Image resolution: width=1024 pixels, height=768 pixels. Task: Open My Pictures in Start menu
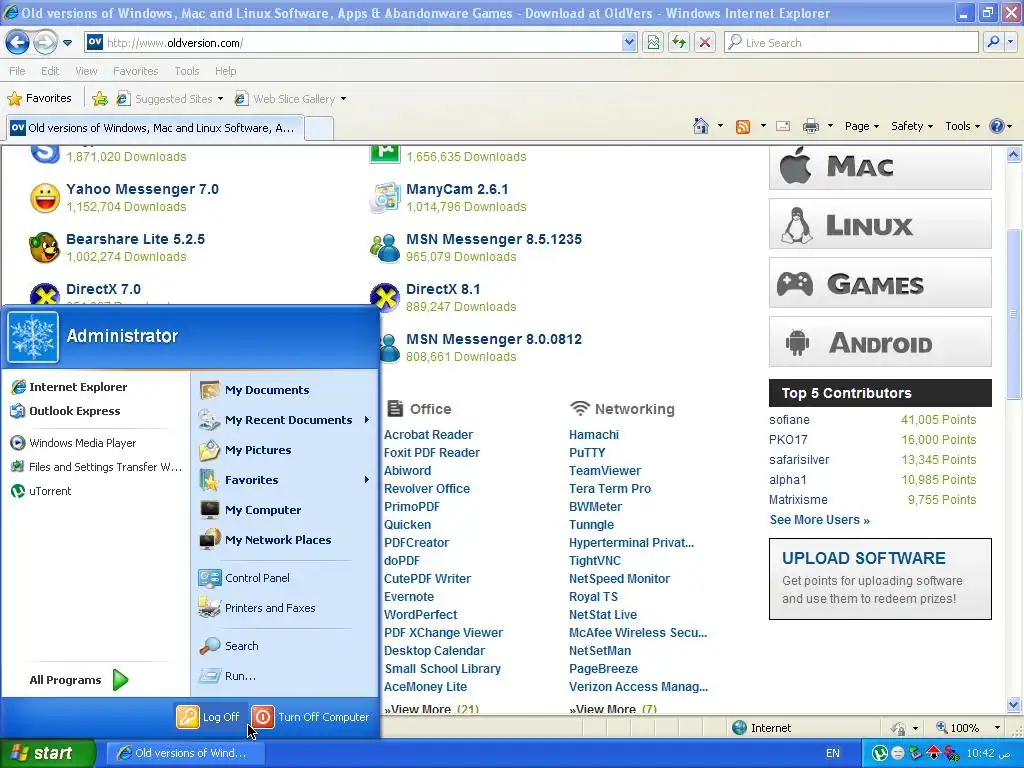click(x=246, y=450)
